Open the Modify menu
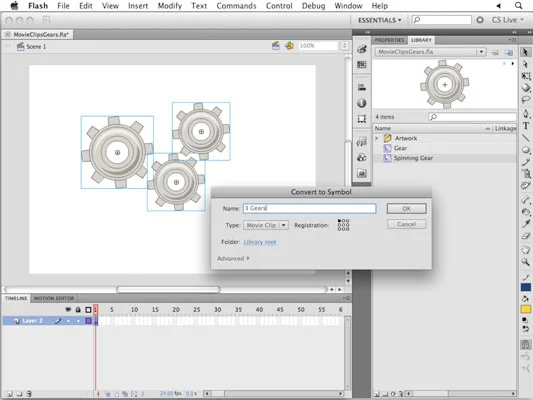 click(170, 6)
